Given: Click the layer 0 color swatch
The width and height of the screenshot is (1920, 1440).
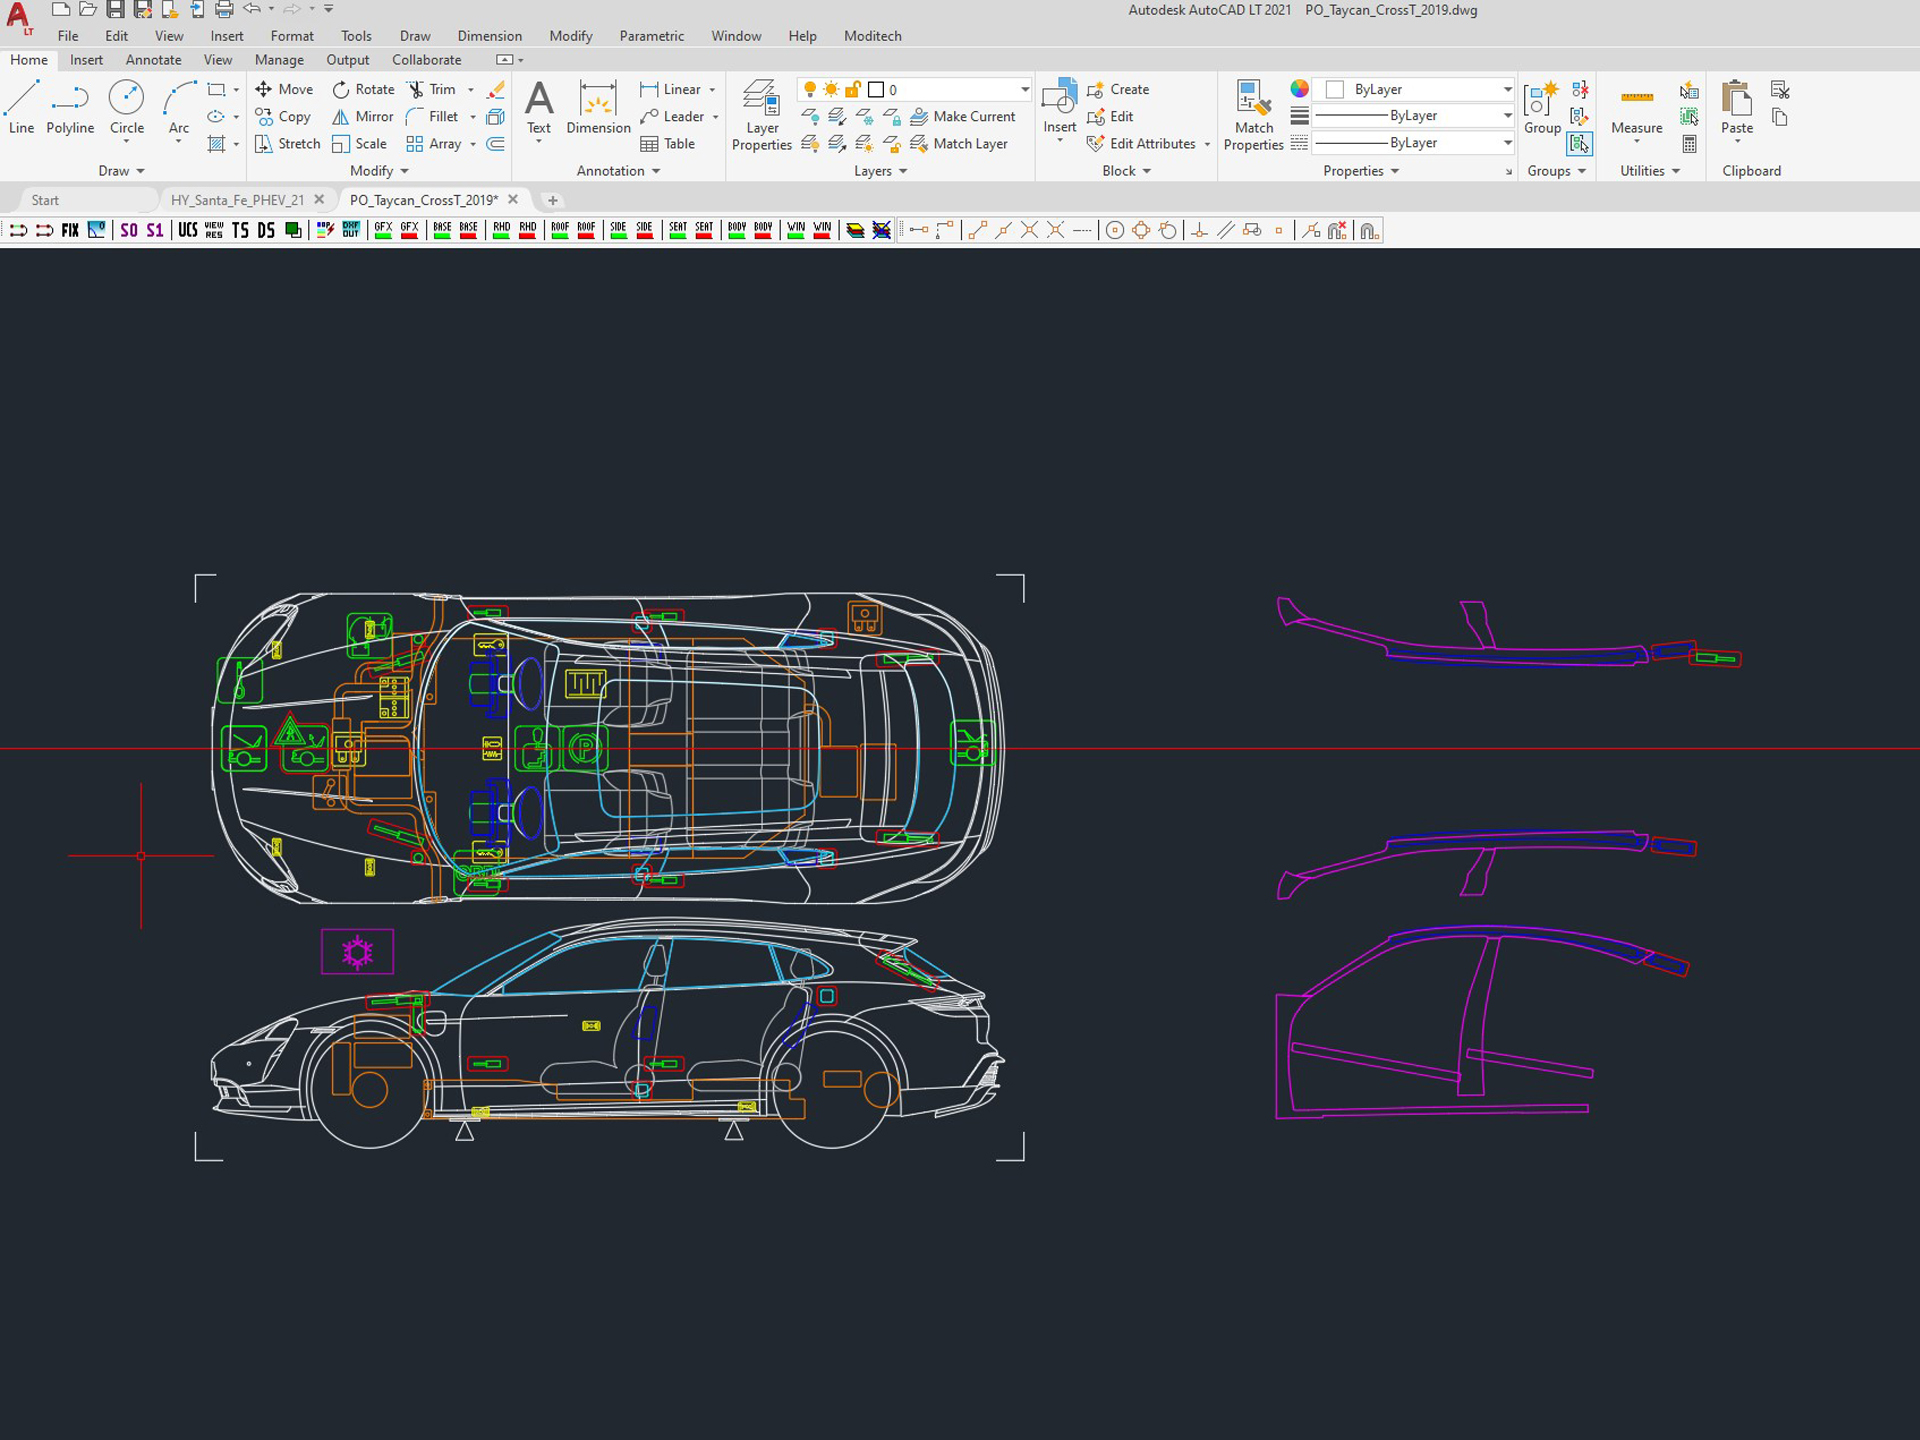Looking at the screenshot, I should click(x=876, y=89).
